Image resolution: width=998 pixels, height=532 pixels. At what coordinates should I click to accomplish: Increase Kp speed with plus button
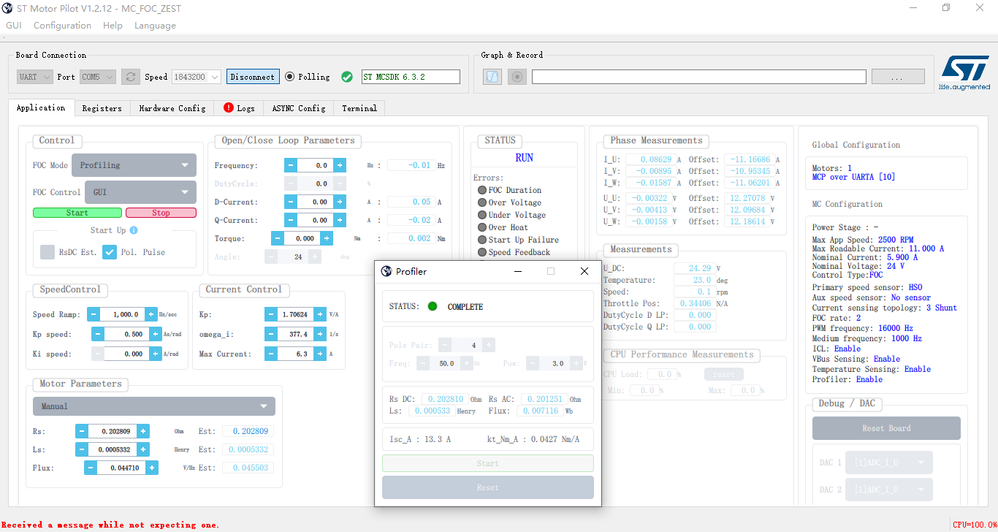point(155,334)
